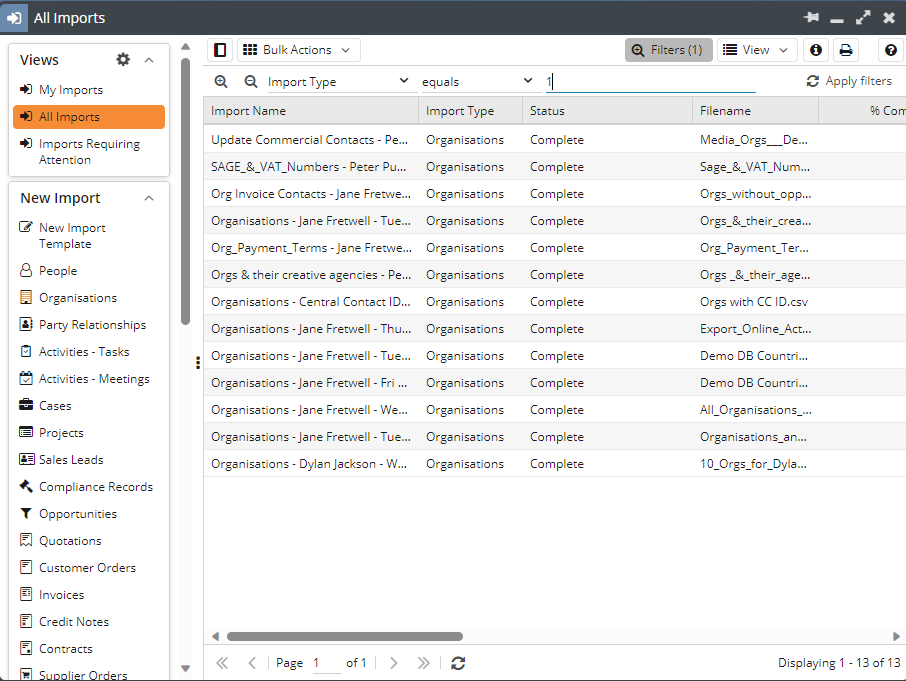The image size is (906, 681).
Task: Select the Update Commercial Contacts import row
Action: [x=555, y=140]
